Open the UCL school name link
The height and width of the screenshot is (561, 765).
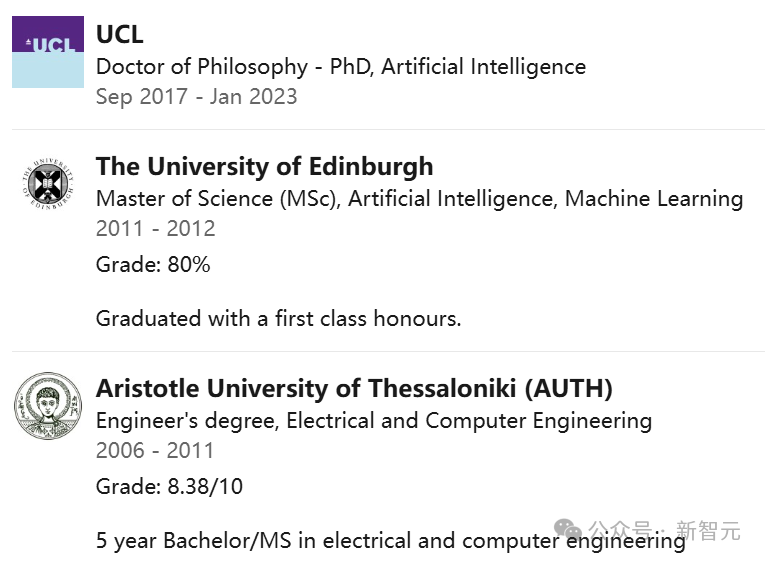click(x=119, y=34)
